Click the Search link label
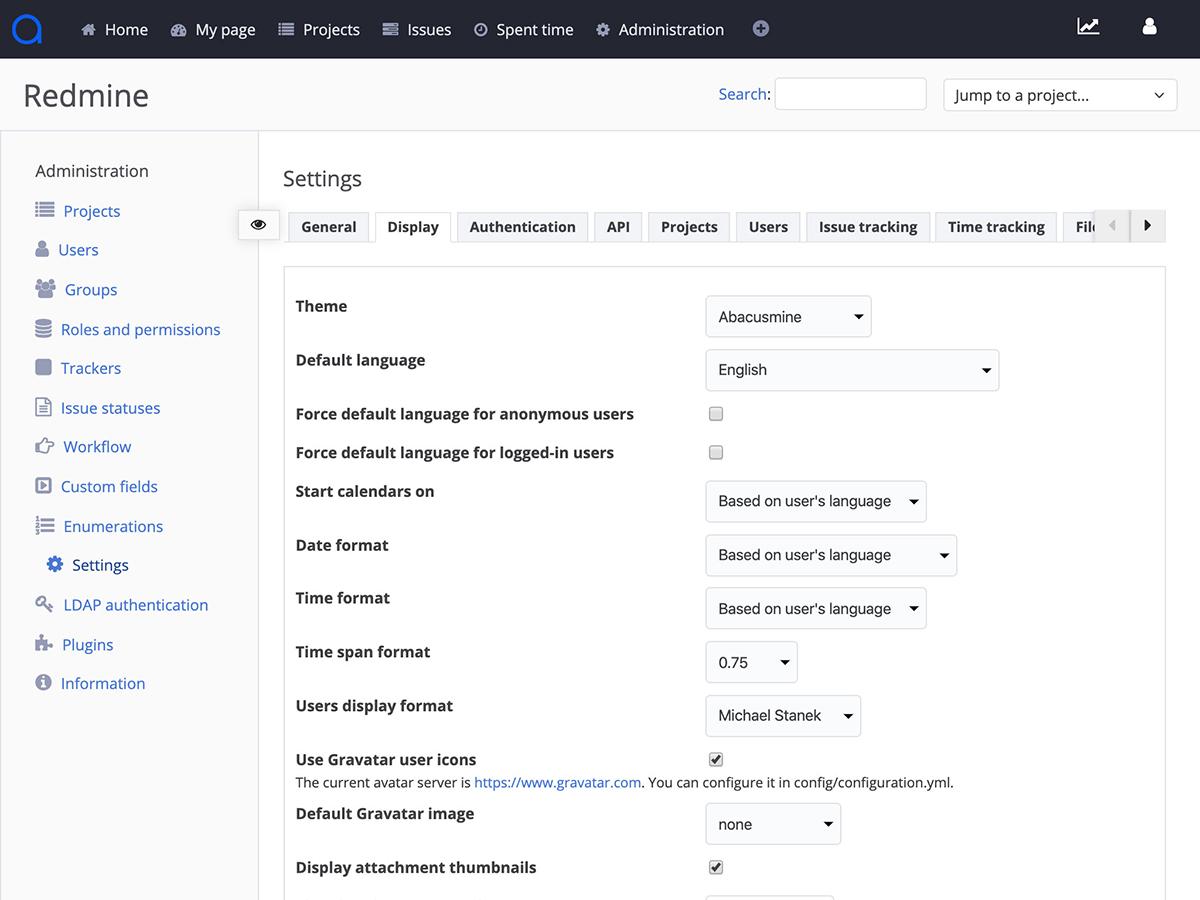This screenshot has width=1200, height=900. coord(743,94)
